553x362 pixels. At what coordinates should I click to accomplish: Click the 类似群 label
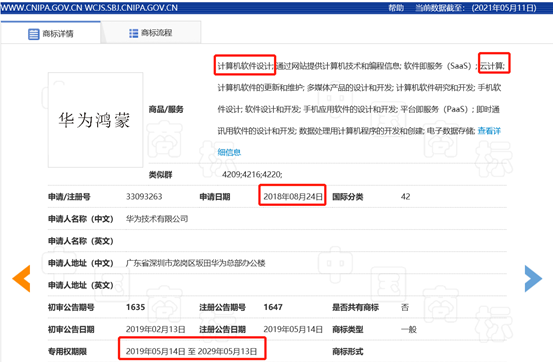click(160, 175)
